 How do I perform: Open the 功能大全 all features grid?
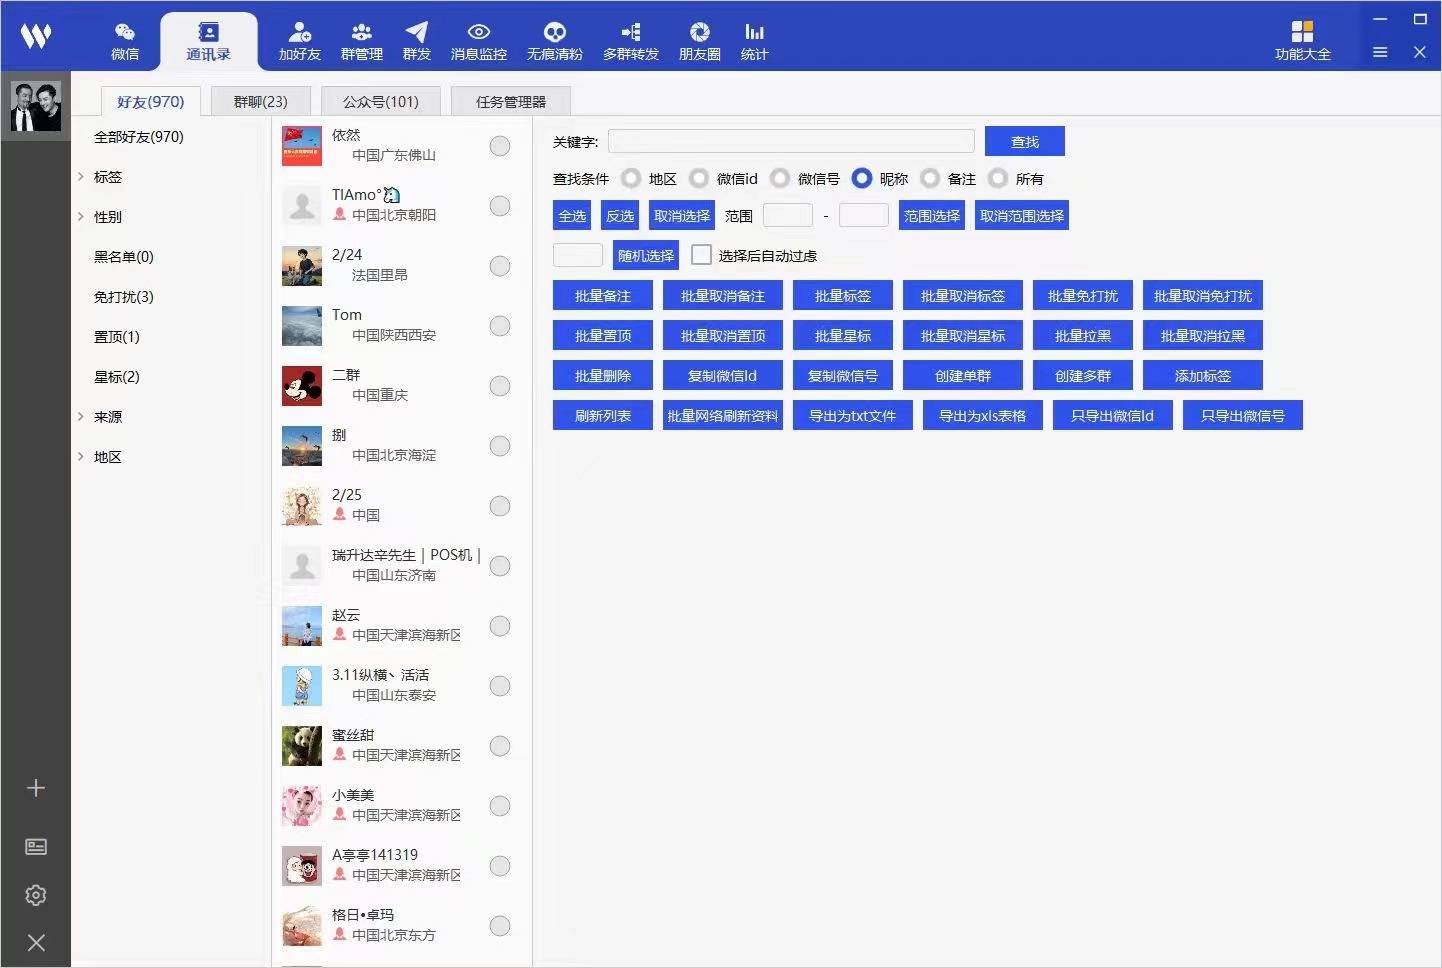1302,42
